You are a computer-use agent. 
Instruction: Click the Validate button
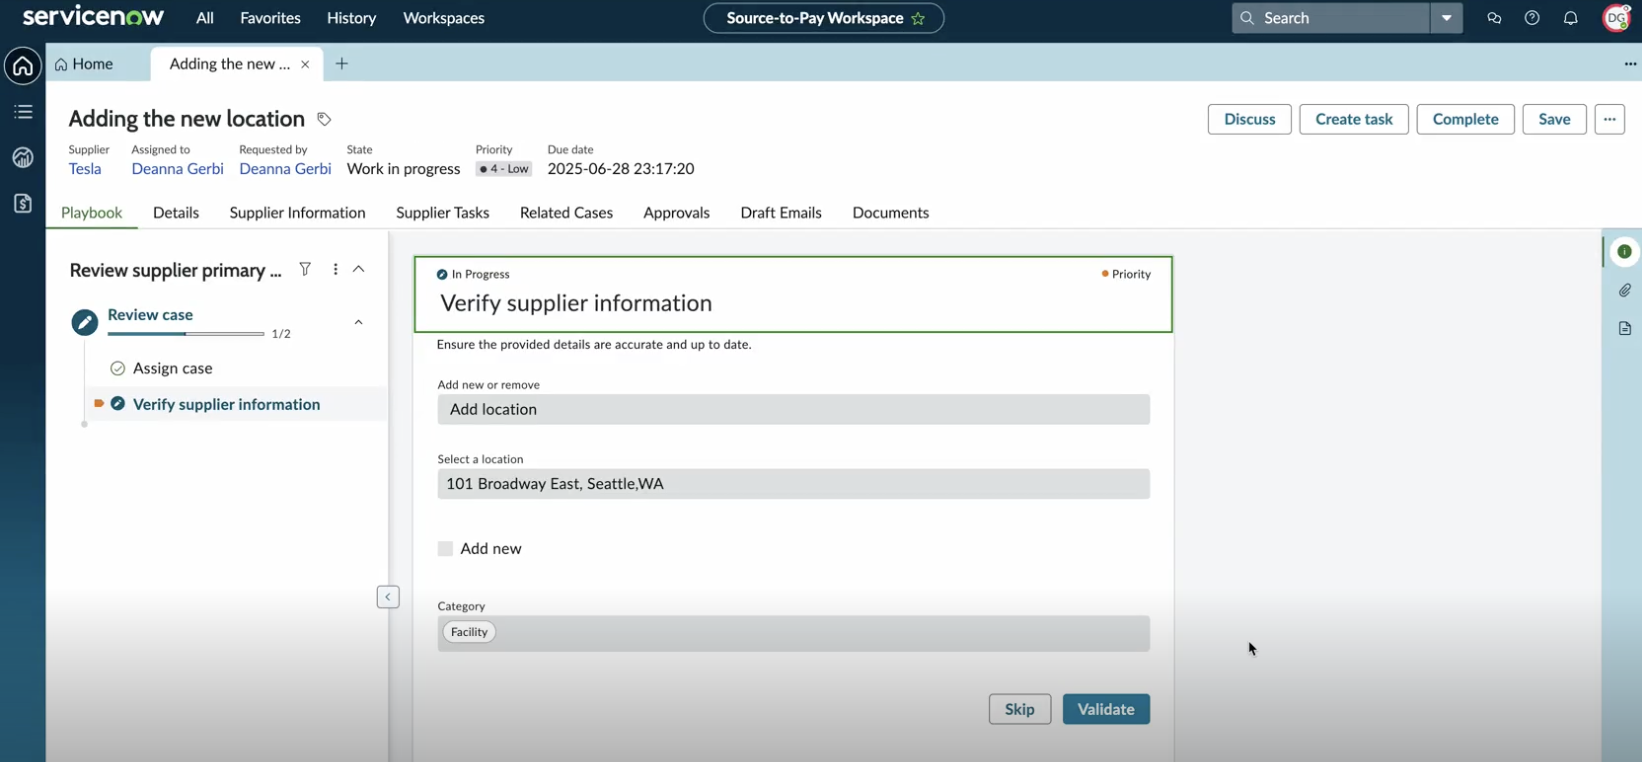(1106, 709)
